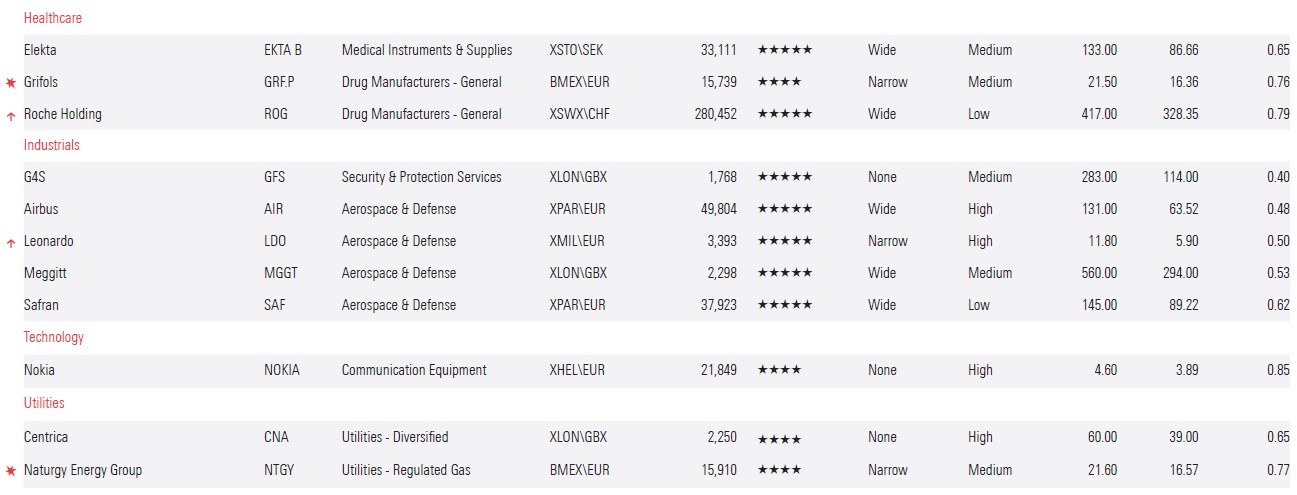Click the five-star rating for Elekta
Viewport: 1297px width, 495px height.
(x=784, y=50)
